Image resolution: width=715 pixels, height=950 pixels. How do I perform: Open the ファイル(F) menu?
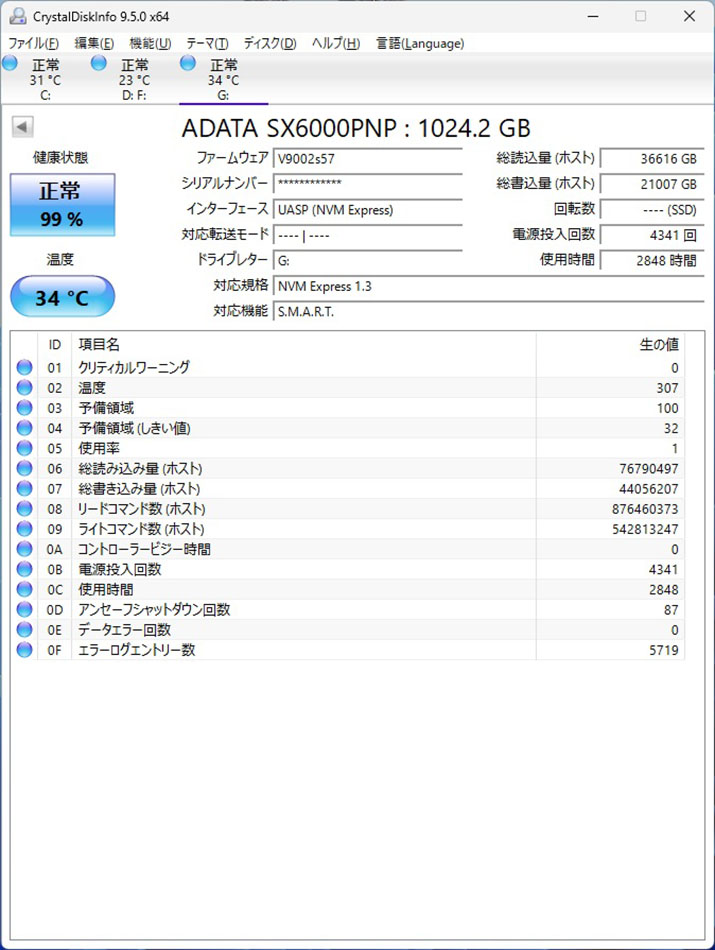[33, 44]
